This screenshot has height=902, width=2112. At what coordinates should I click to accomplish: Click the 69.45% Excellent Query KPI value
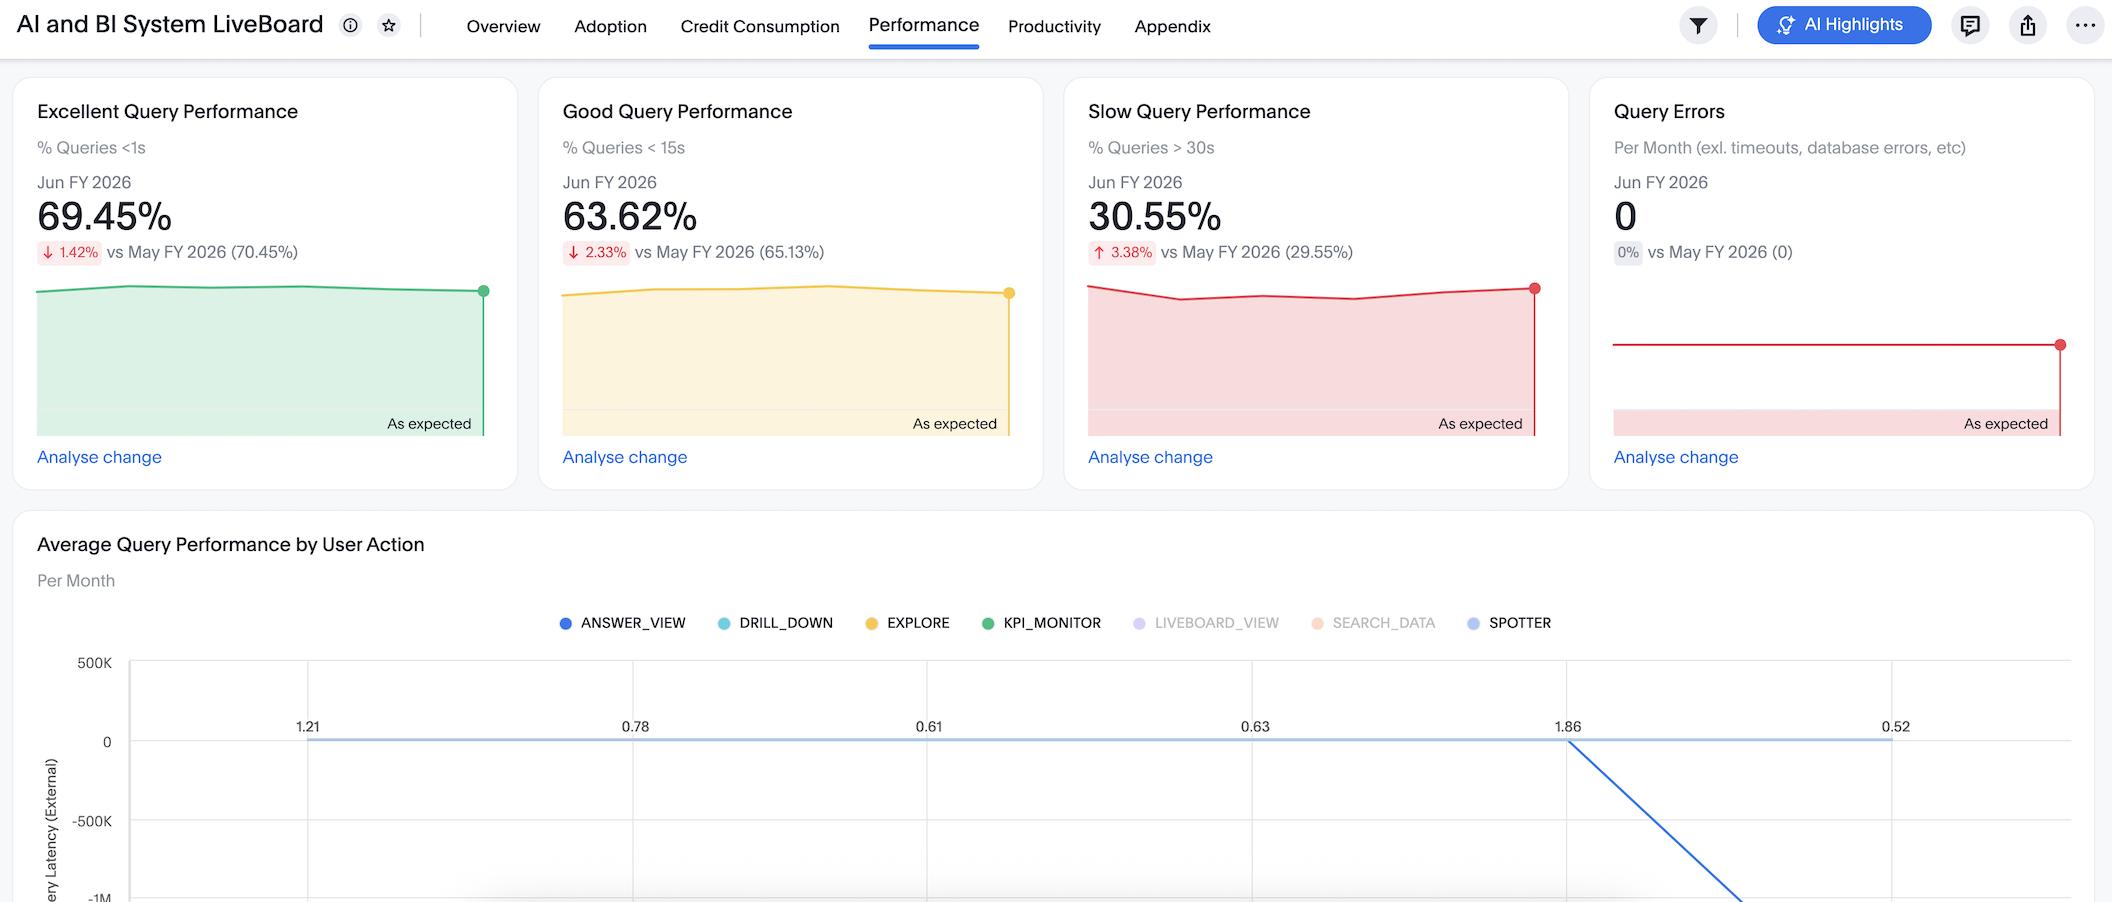pyautogui.click(x=104, y=216)
